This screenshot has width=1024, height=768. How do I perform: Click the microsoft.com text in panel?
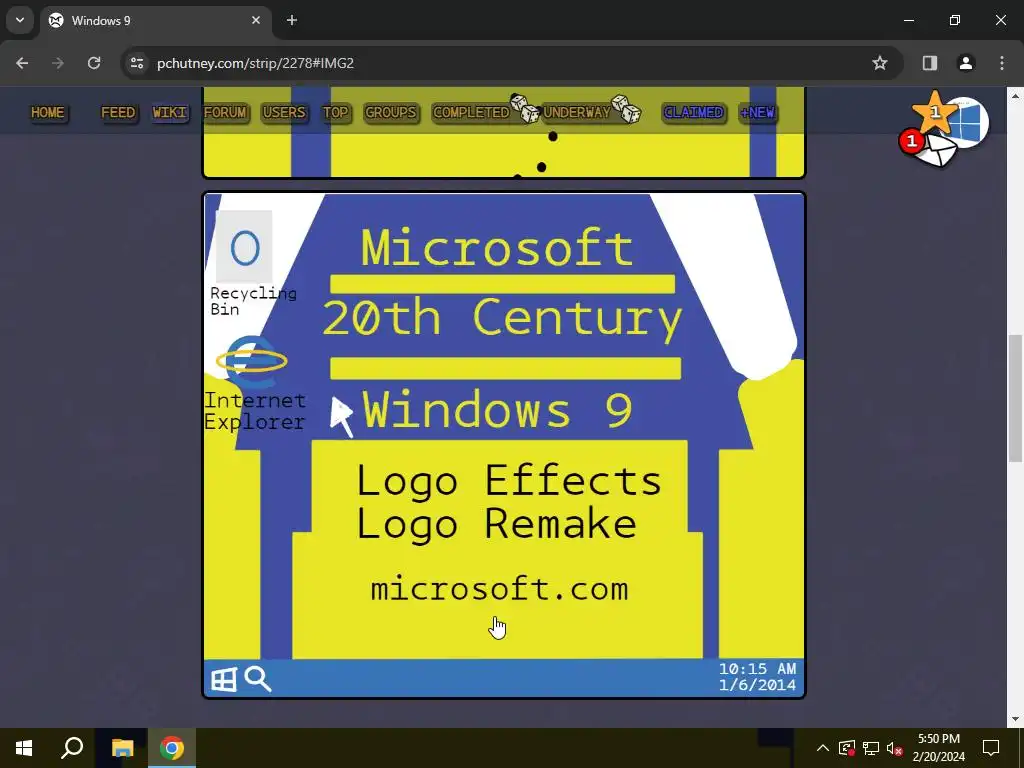tap(499, 589)
